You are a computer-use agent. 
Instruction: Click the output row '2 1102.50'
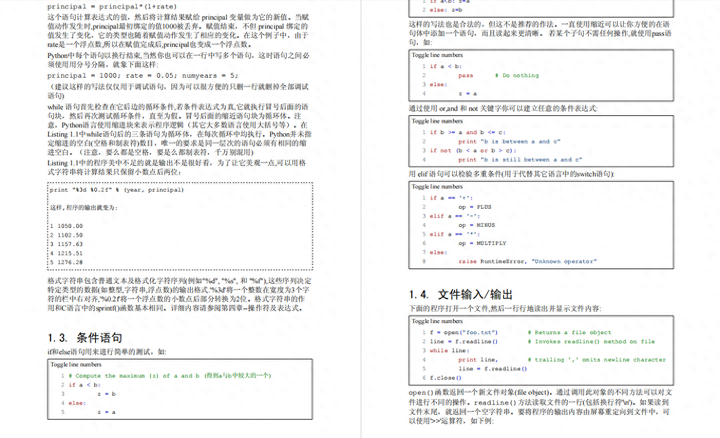67,235
